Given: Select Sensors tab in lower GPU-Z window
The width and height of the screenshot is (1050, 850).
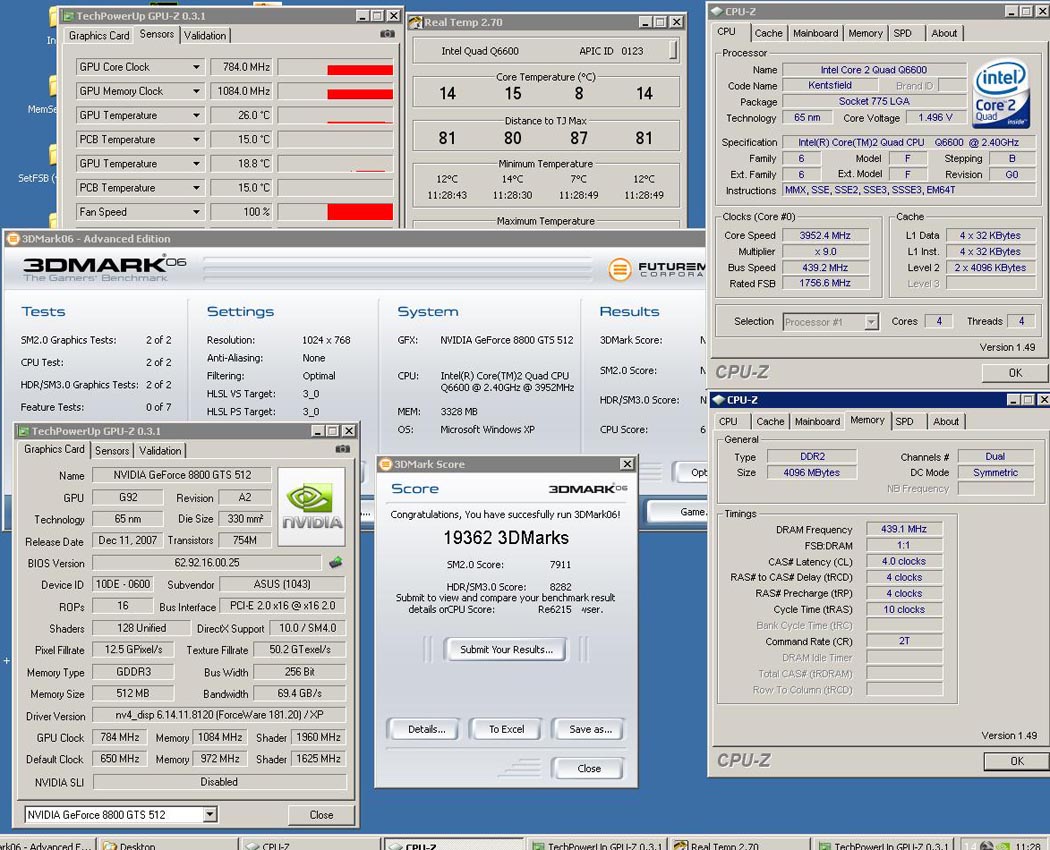Looking at the screenshot, I should pos(112,451).
